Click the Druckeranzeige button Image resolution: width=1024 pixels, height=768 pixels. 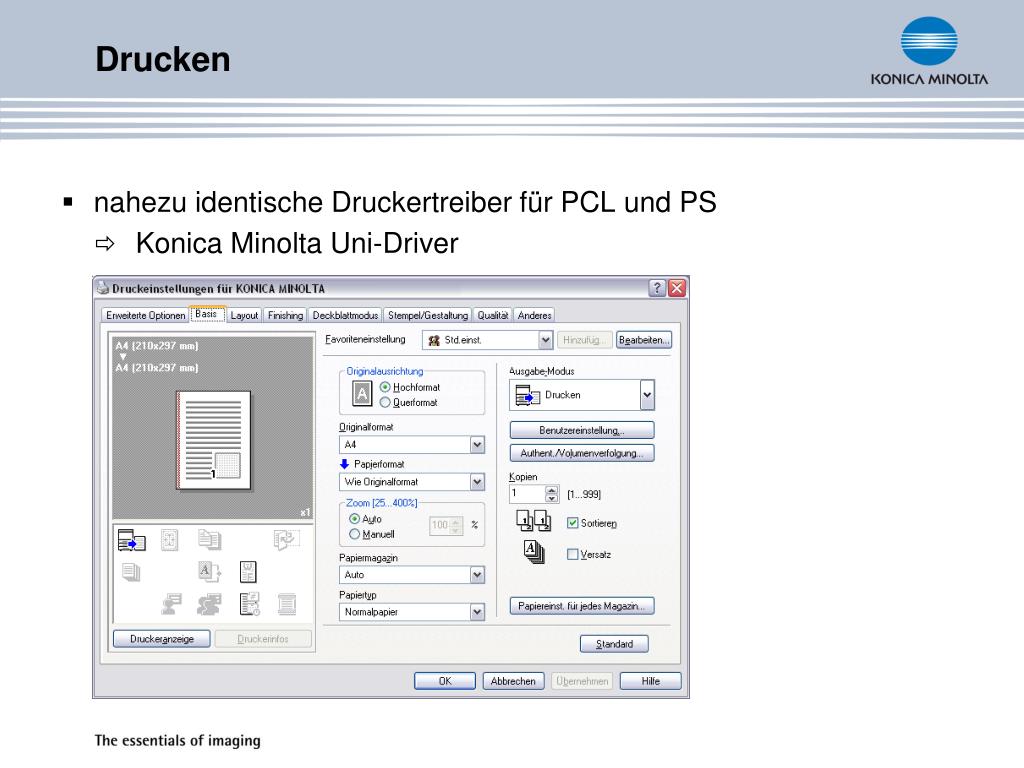coord(162,639)
